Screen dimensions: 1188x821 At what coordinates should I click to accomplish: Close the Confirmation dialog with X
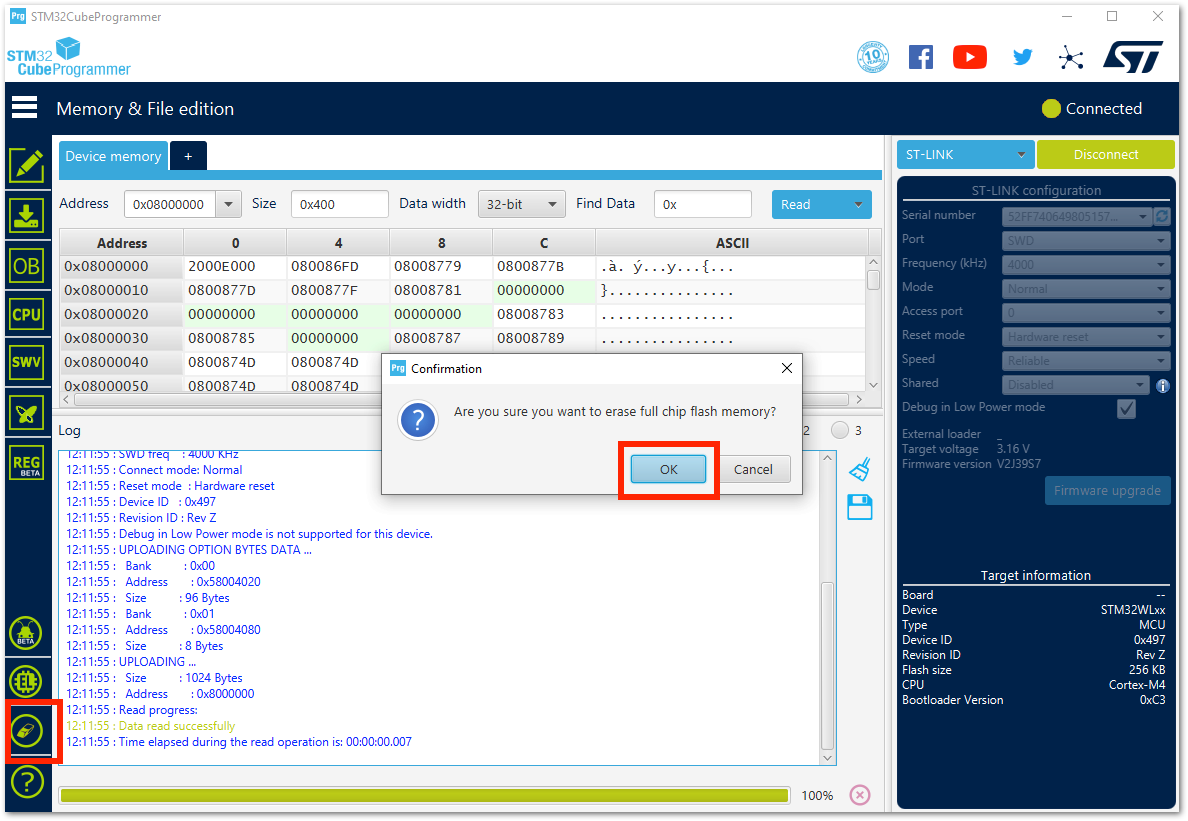[786, 368]
